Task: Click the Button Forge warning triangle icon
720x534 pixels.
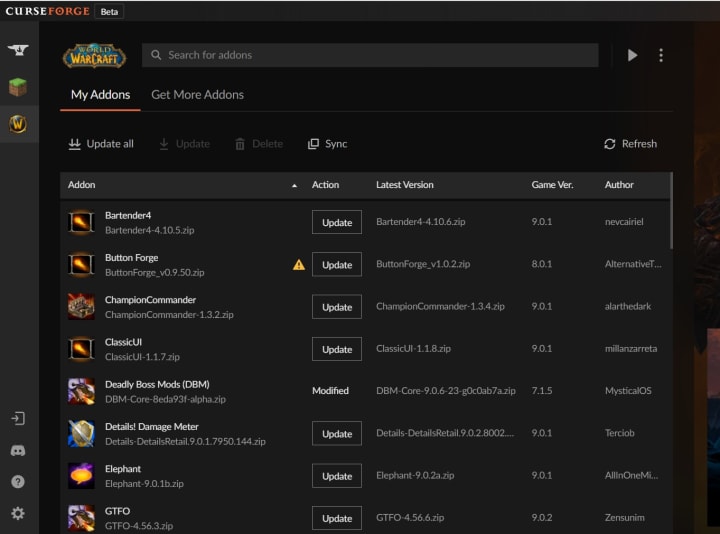Action: pyautogui.click(x=299, y=264)
